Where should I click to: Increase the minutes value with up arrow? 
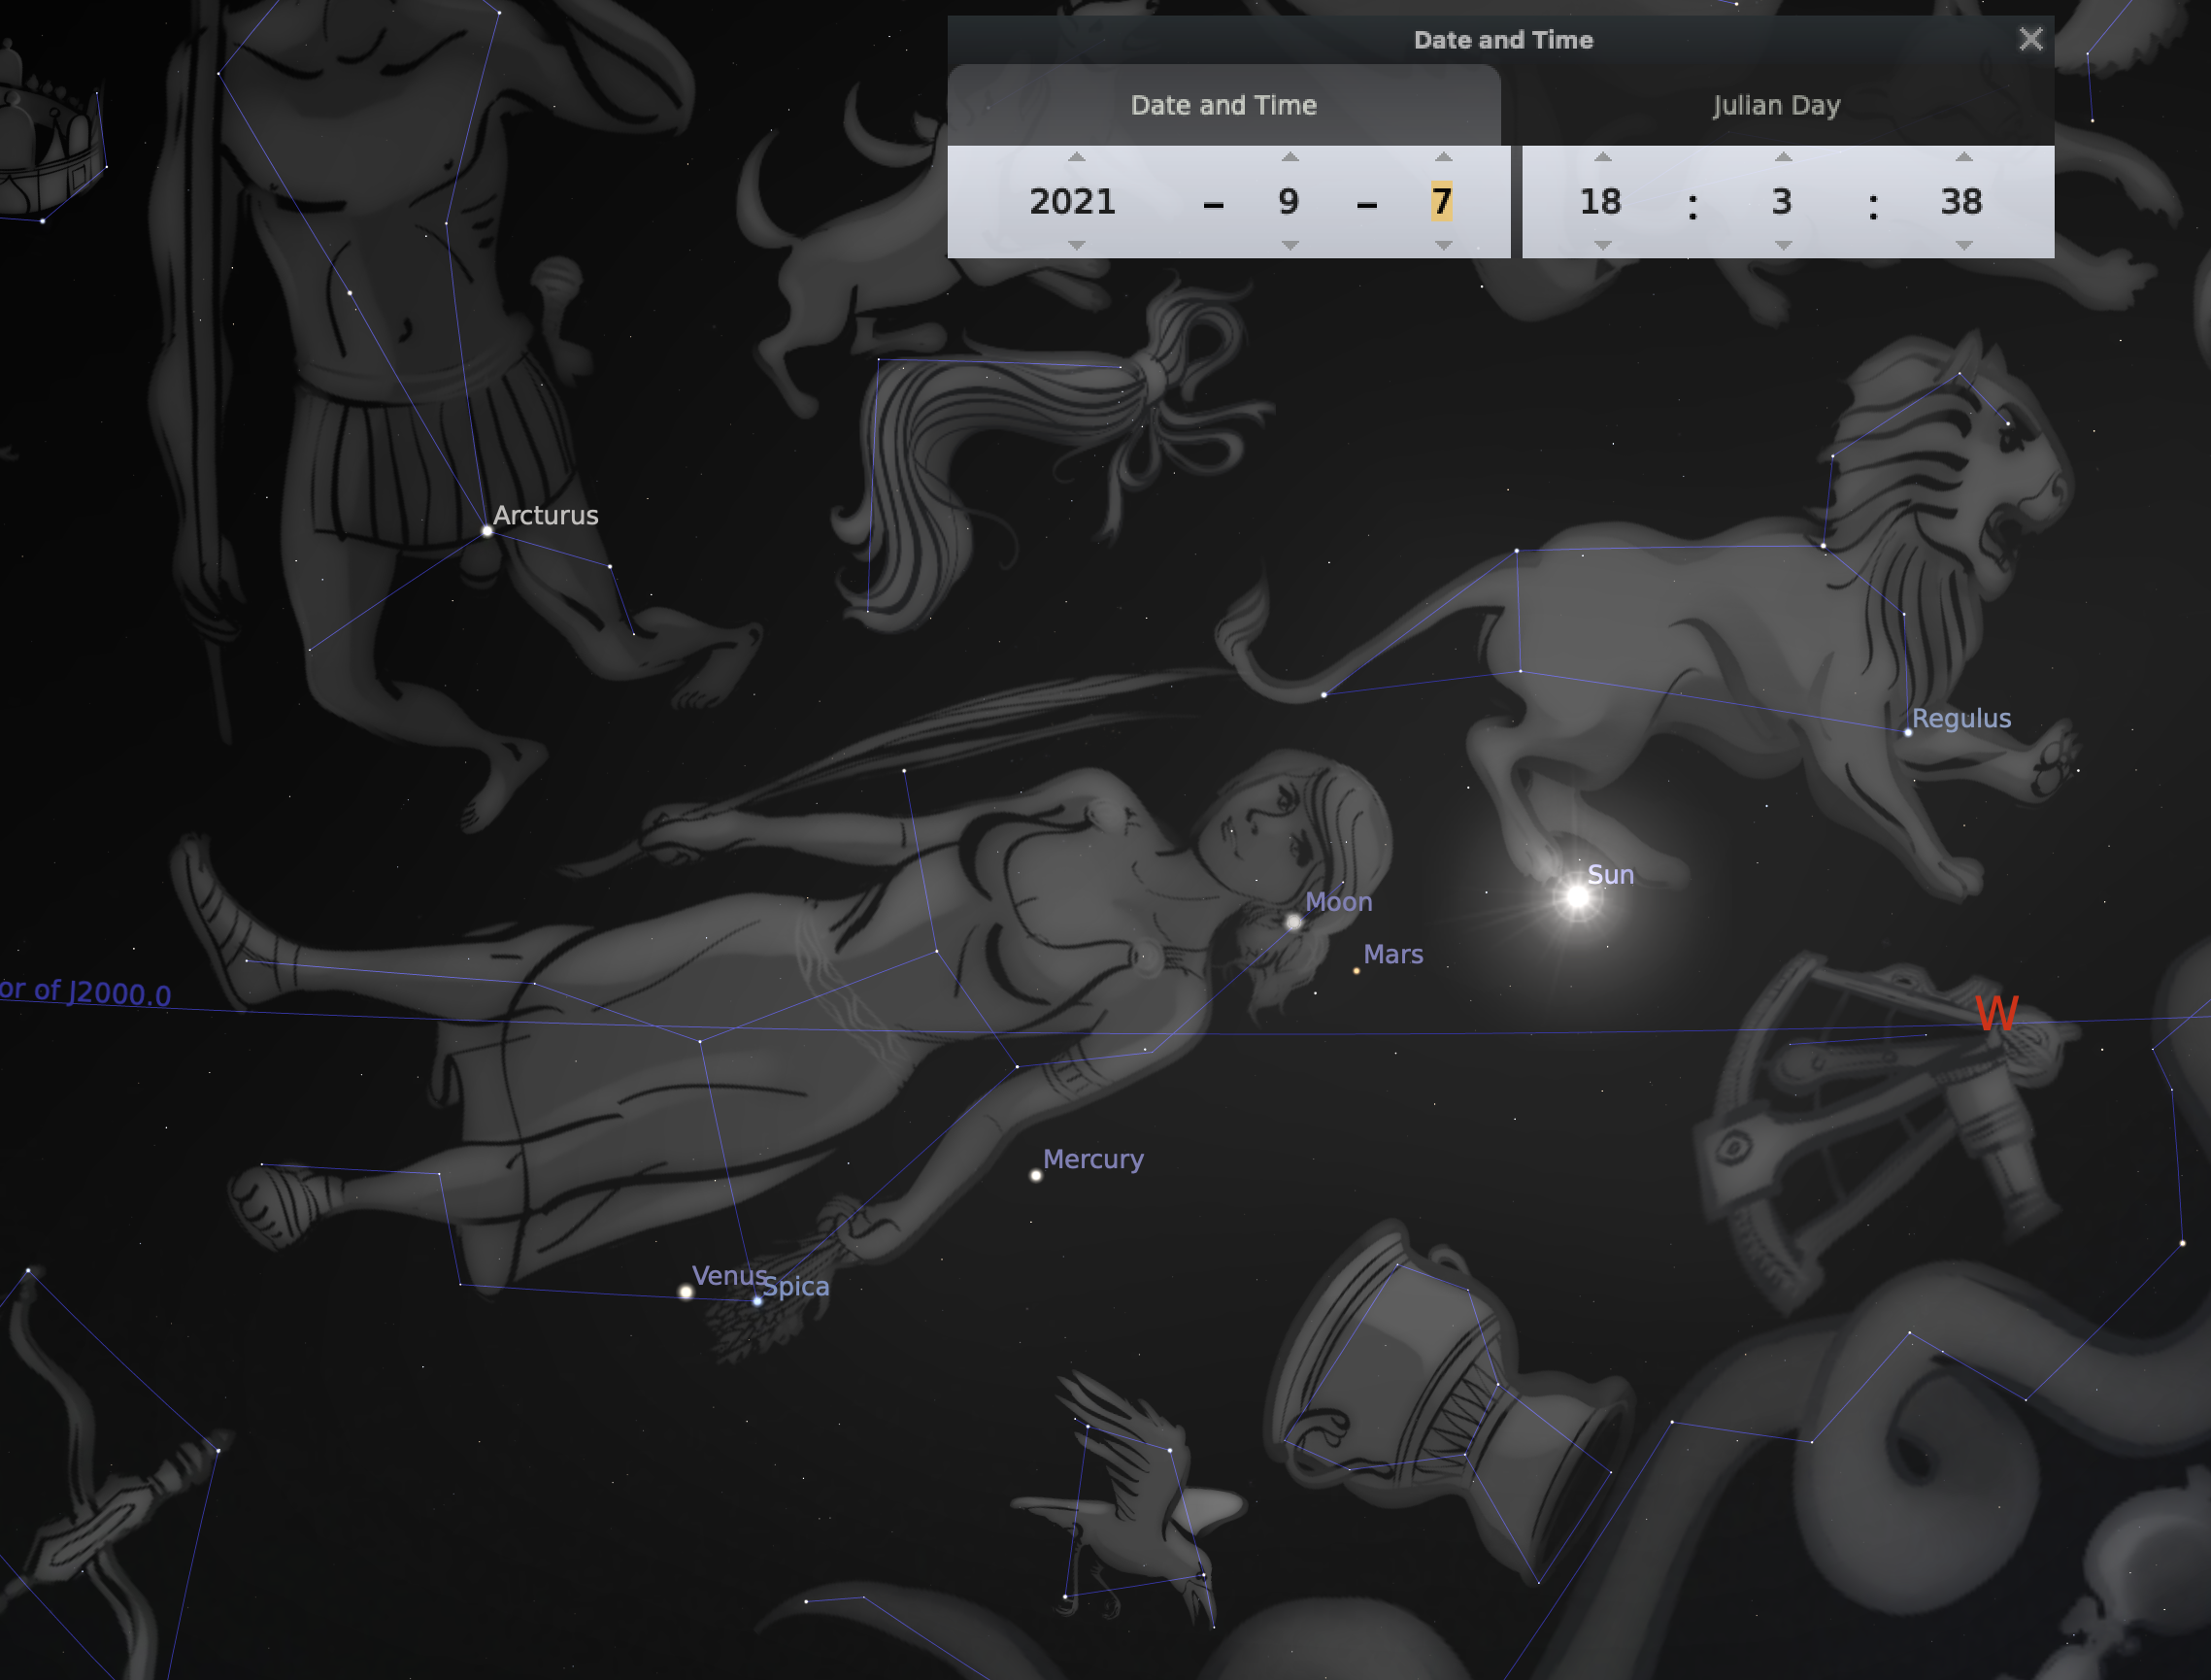tap(1783, 157)
